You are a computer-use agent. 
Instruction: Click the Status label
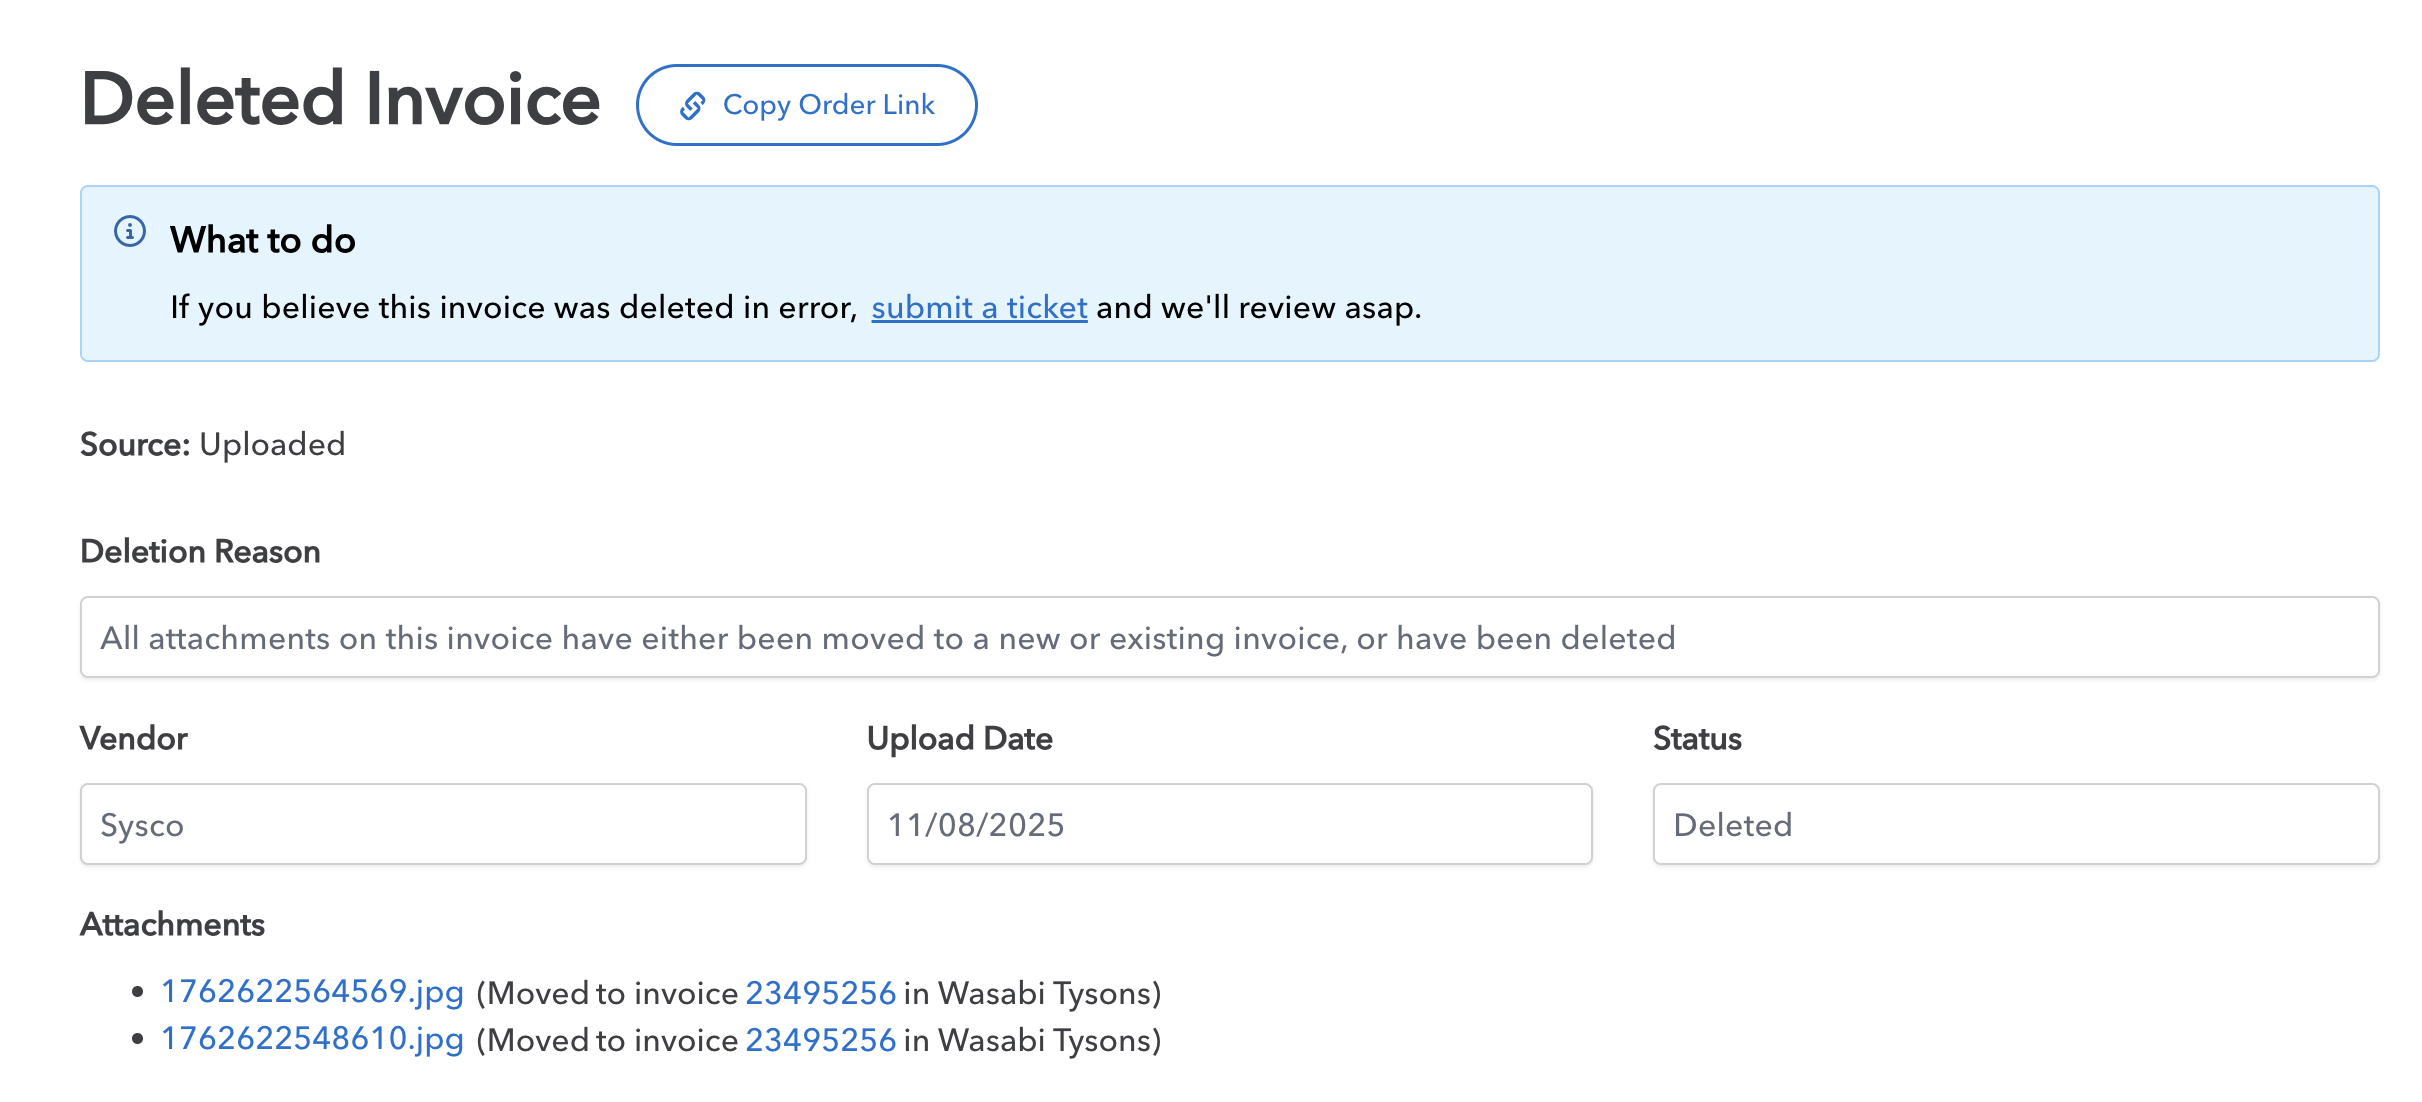[x=1696, y=738]
